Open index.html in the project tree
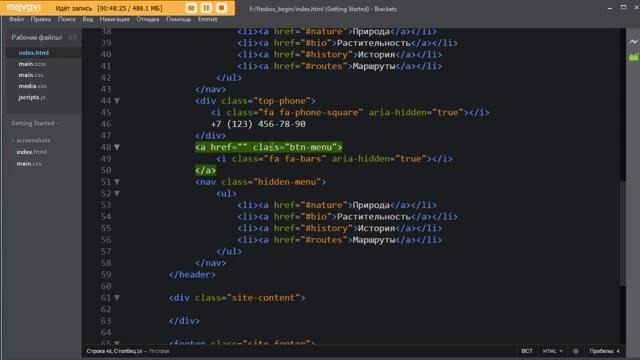The image size is (640, 360). pyautogui.click(x=31, y=152)
